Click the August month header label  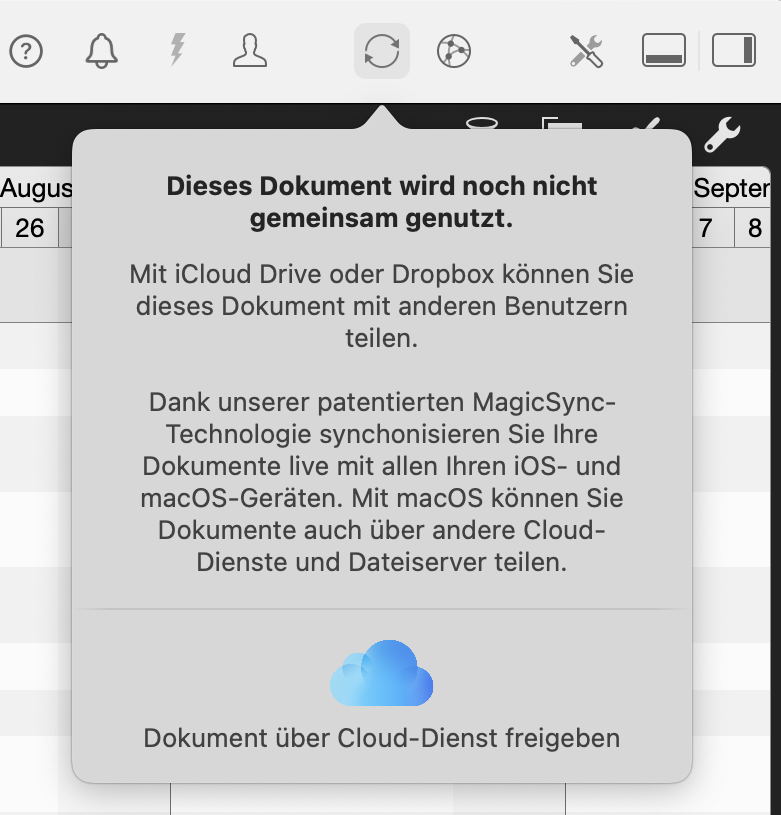[x=36, y=188]
